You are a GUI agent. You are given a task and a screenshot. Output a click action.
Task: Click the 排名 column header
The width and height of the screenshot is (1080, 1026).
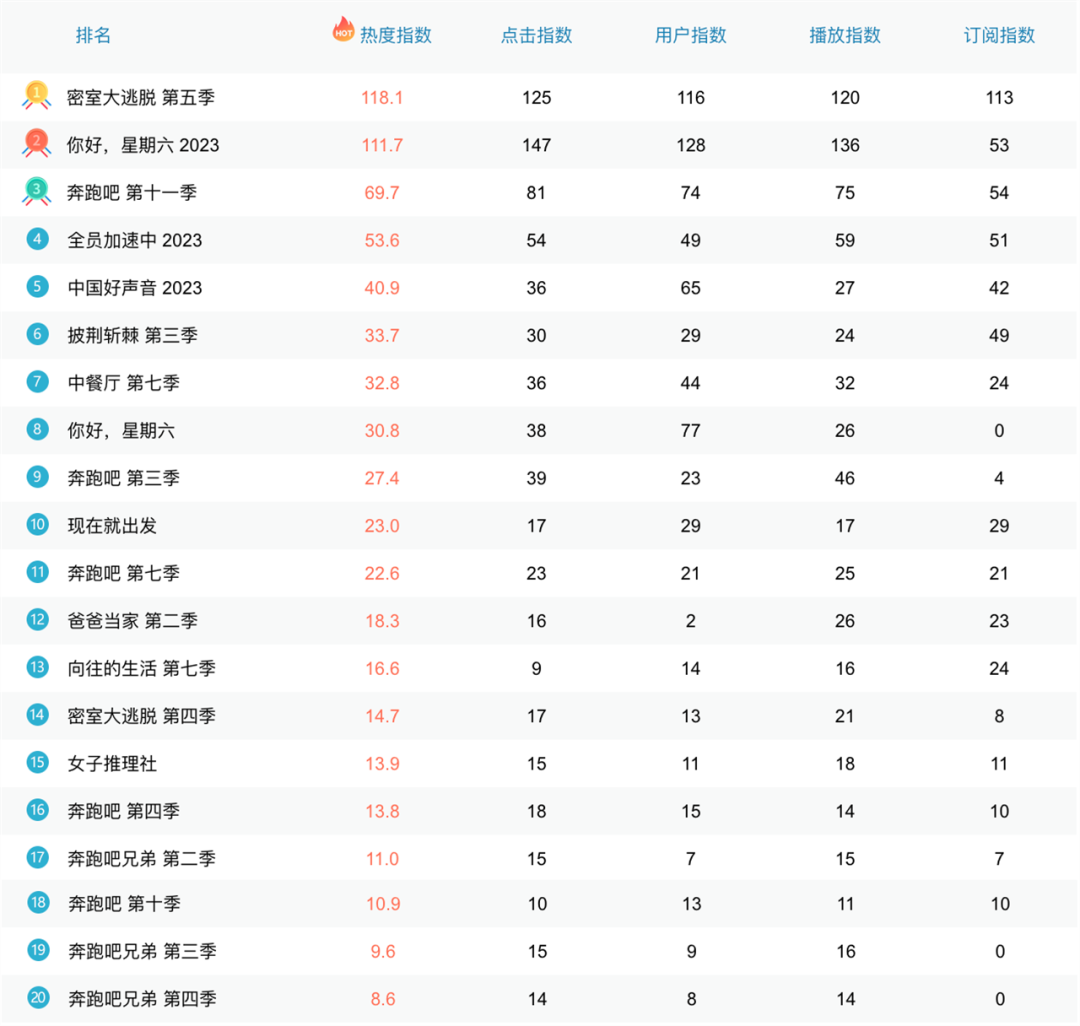tap(94, 35)
